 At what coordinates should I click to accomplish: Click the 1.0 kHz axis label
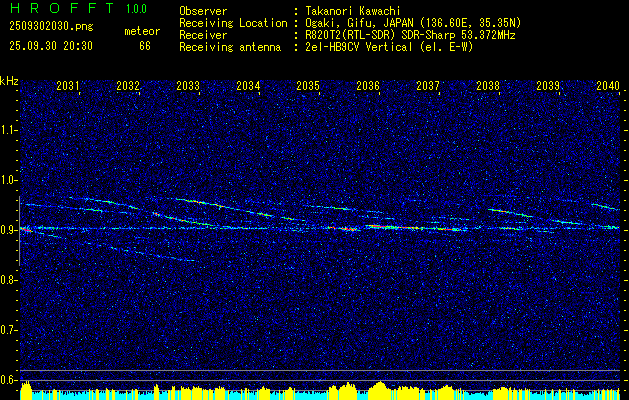pos(8,180)
